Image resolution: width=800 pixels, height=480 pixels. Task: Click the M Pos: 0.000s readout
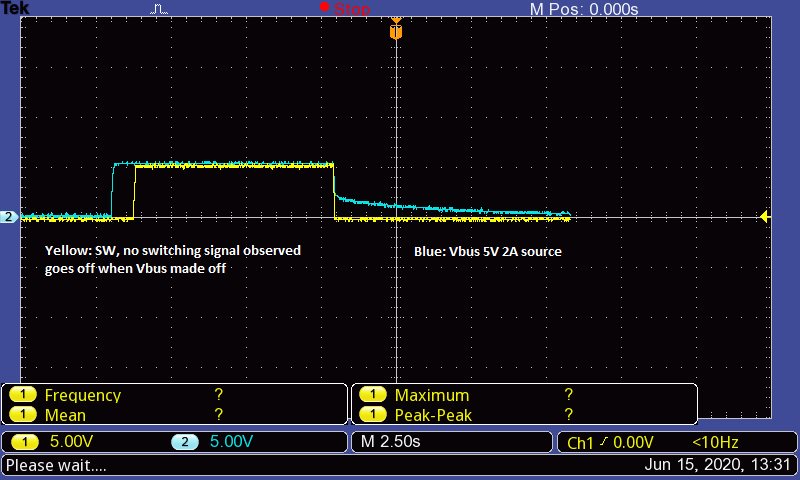tap(584, 9)
